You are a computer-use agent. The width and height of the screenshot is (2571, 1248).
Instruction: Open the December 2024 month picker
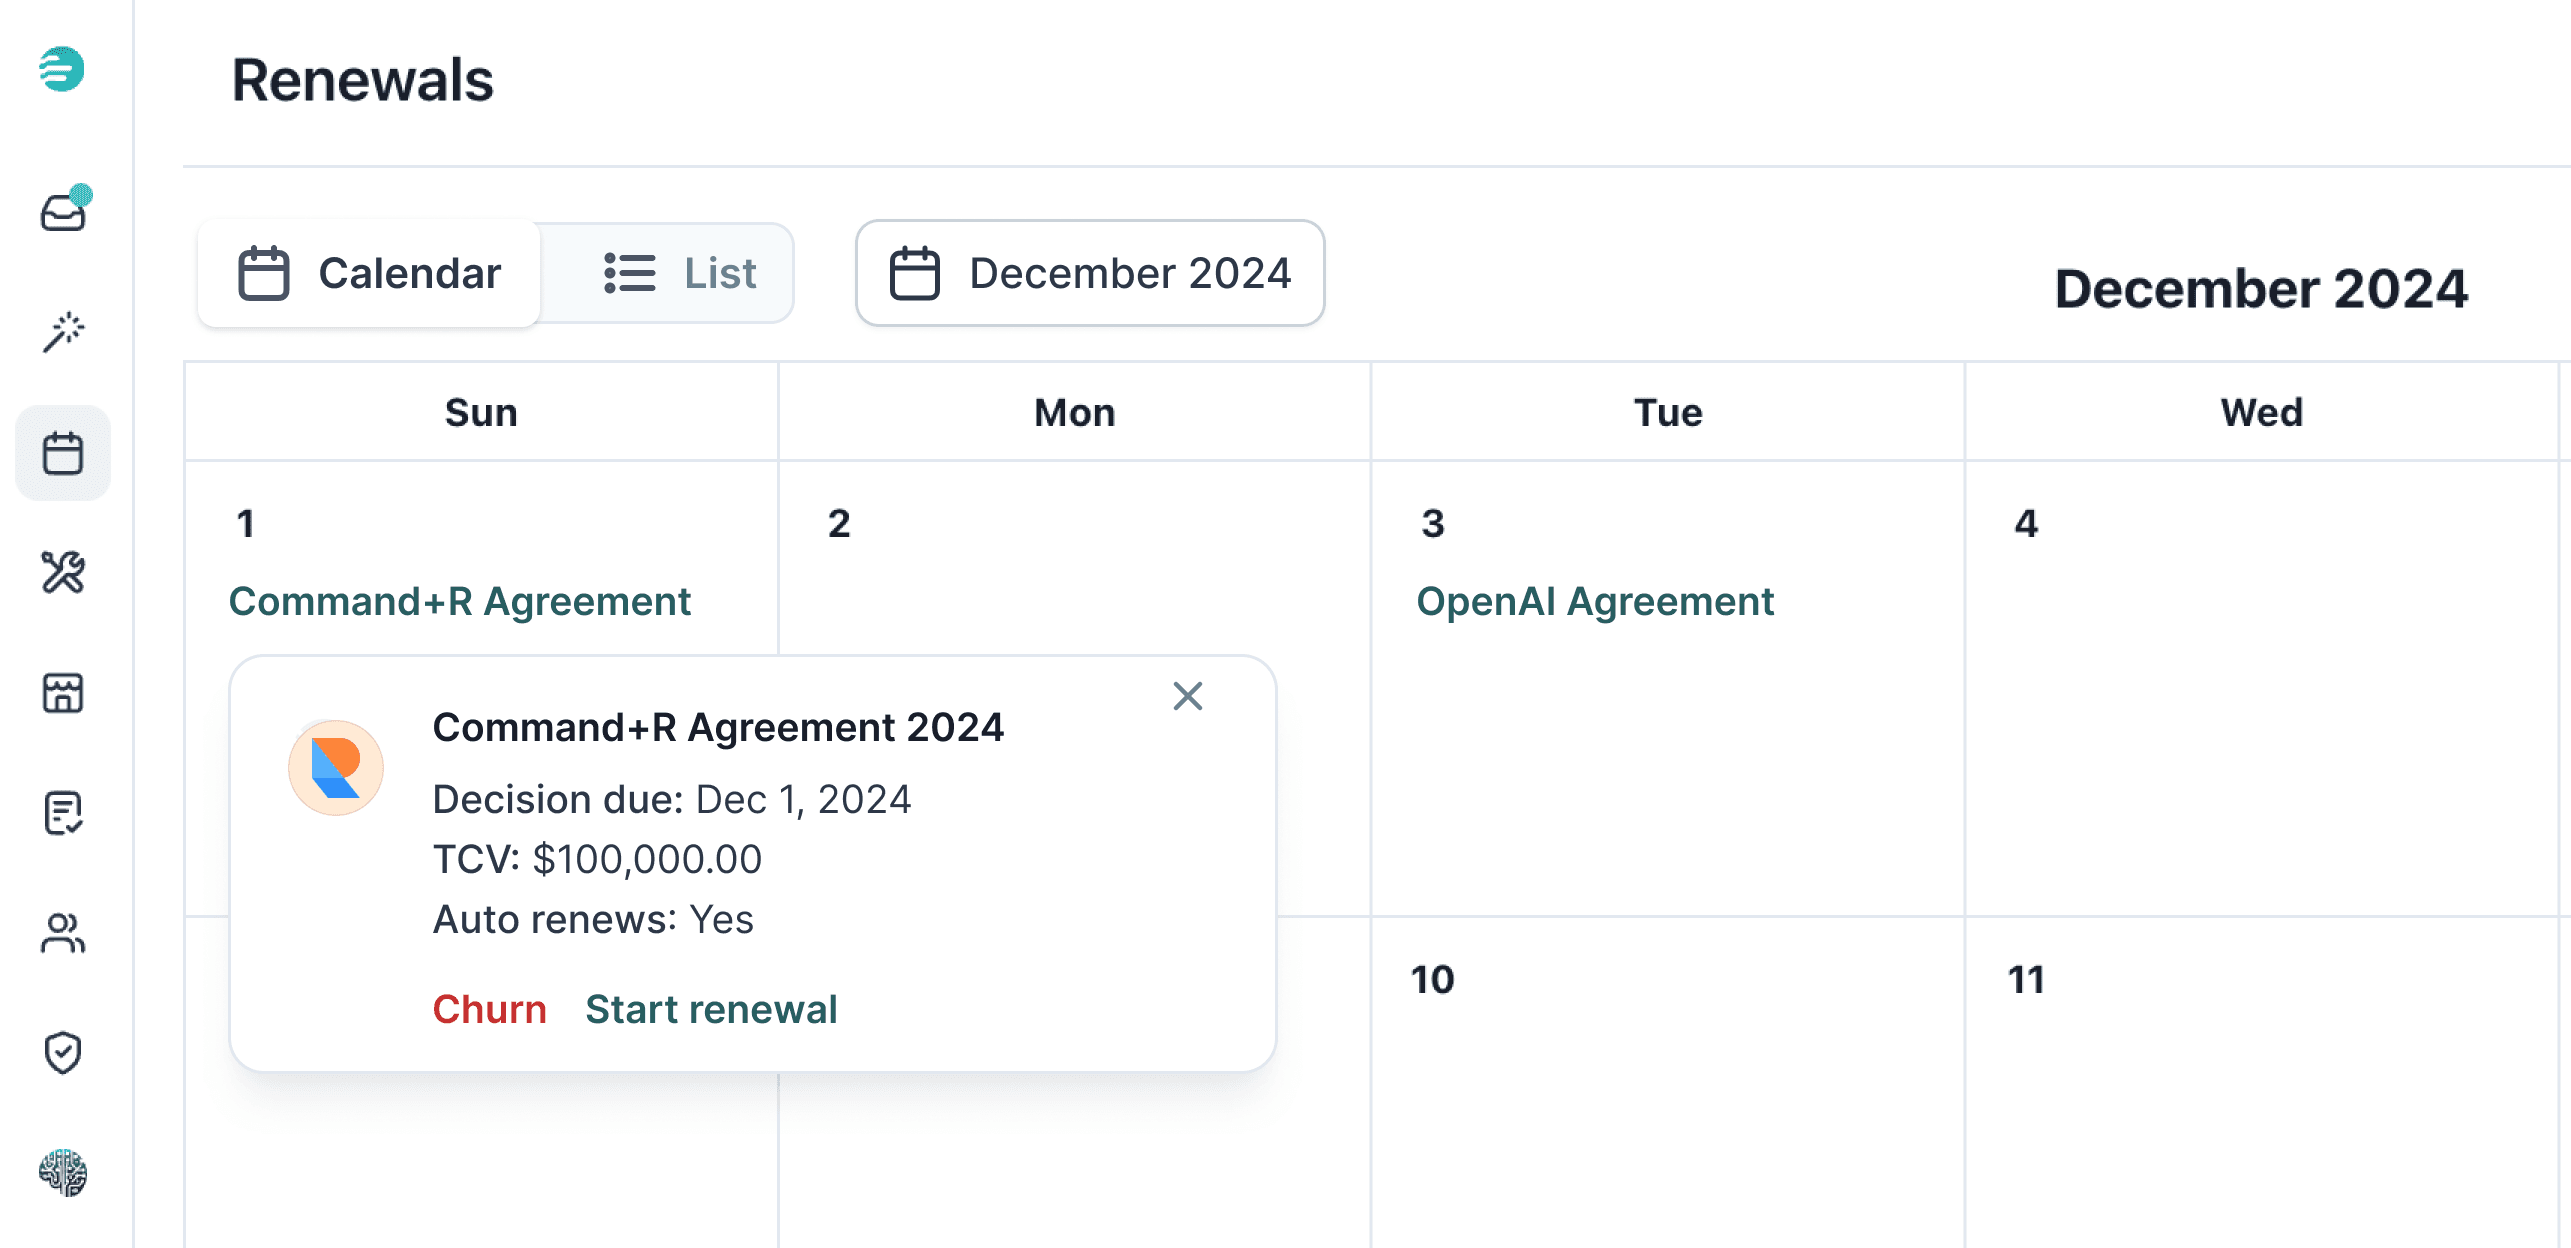[x=1089, y=272]
